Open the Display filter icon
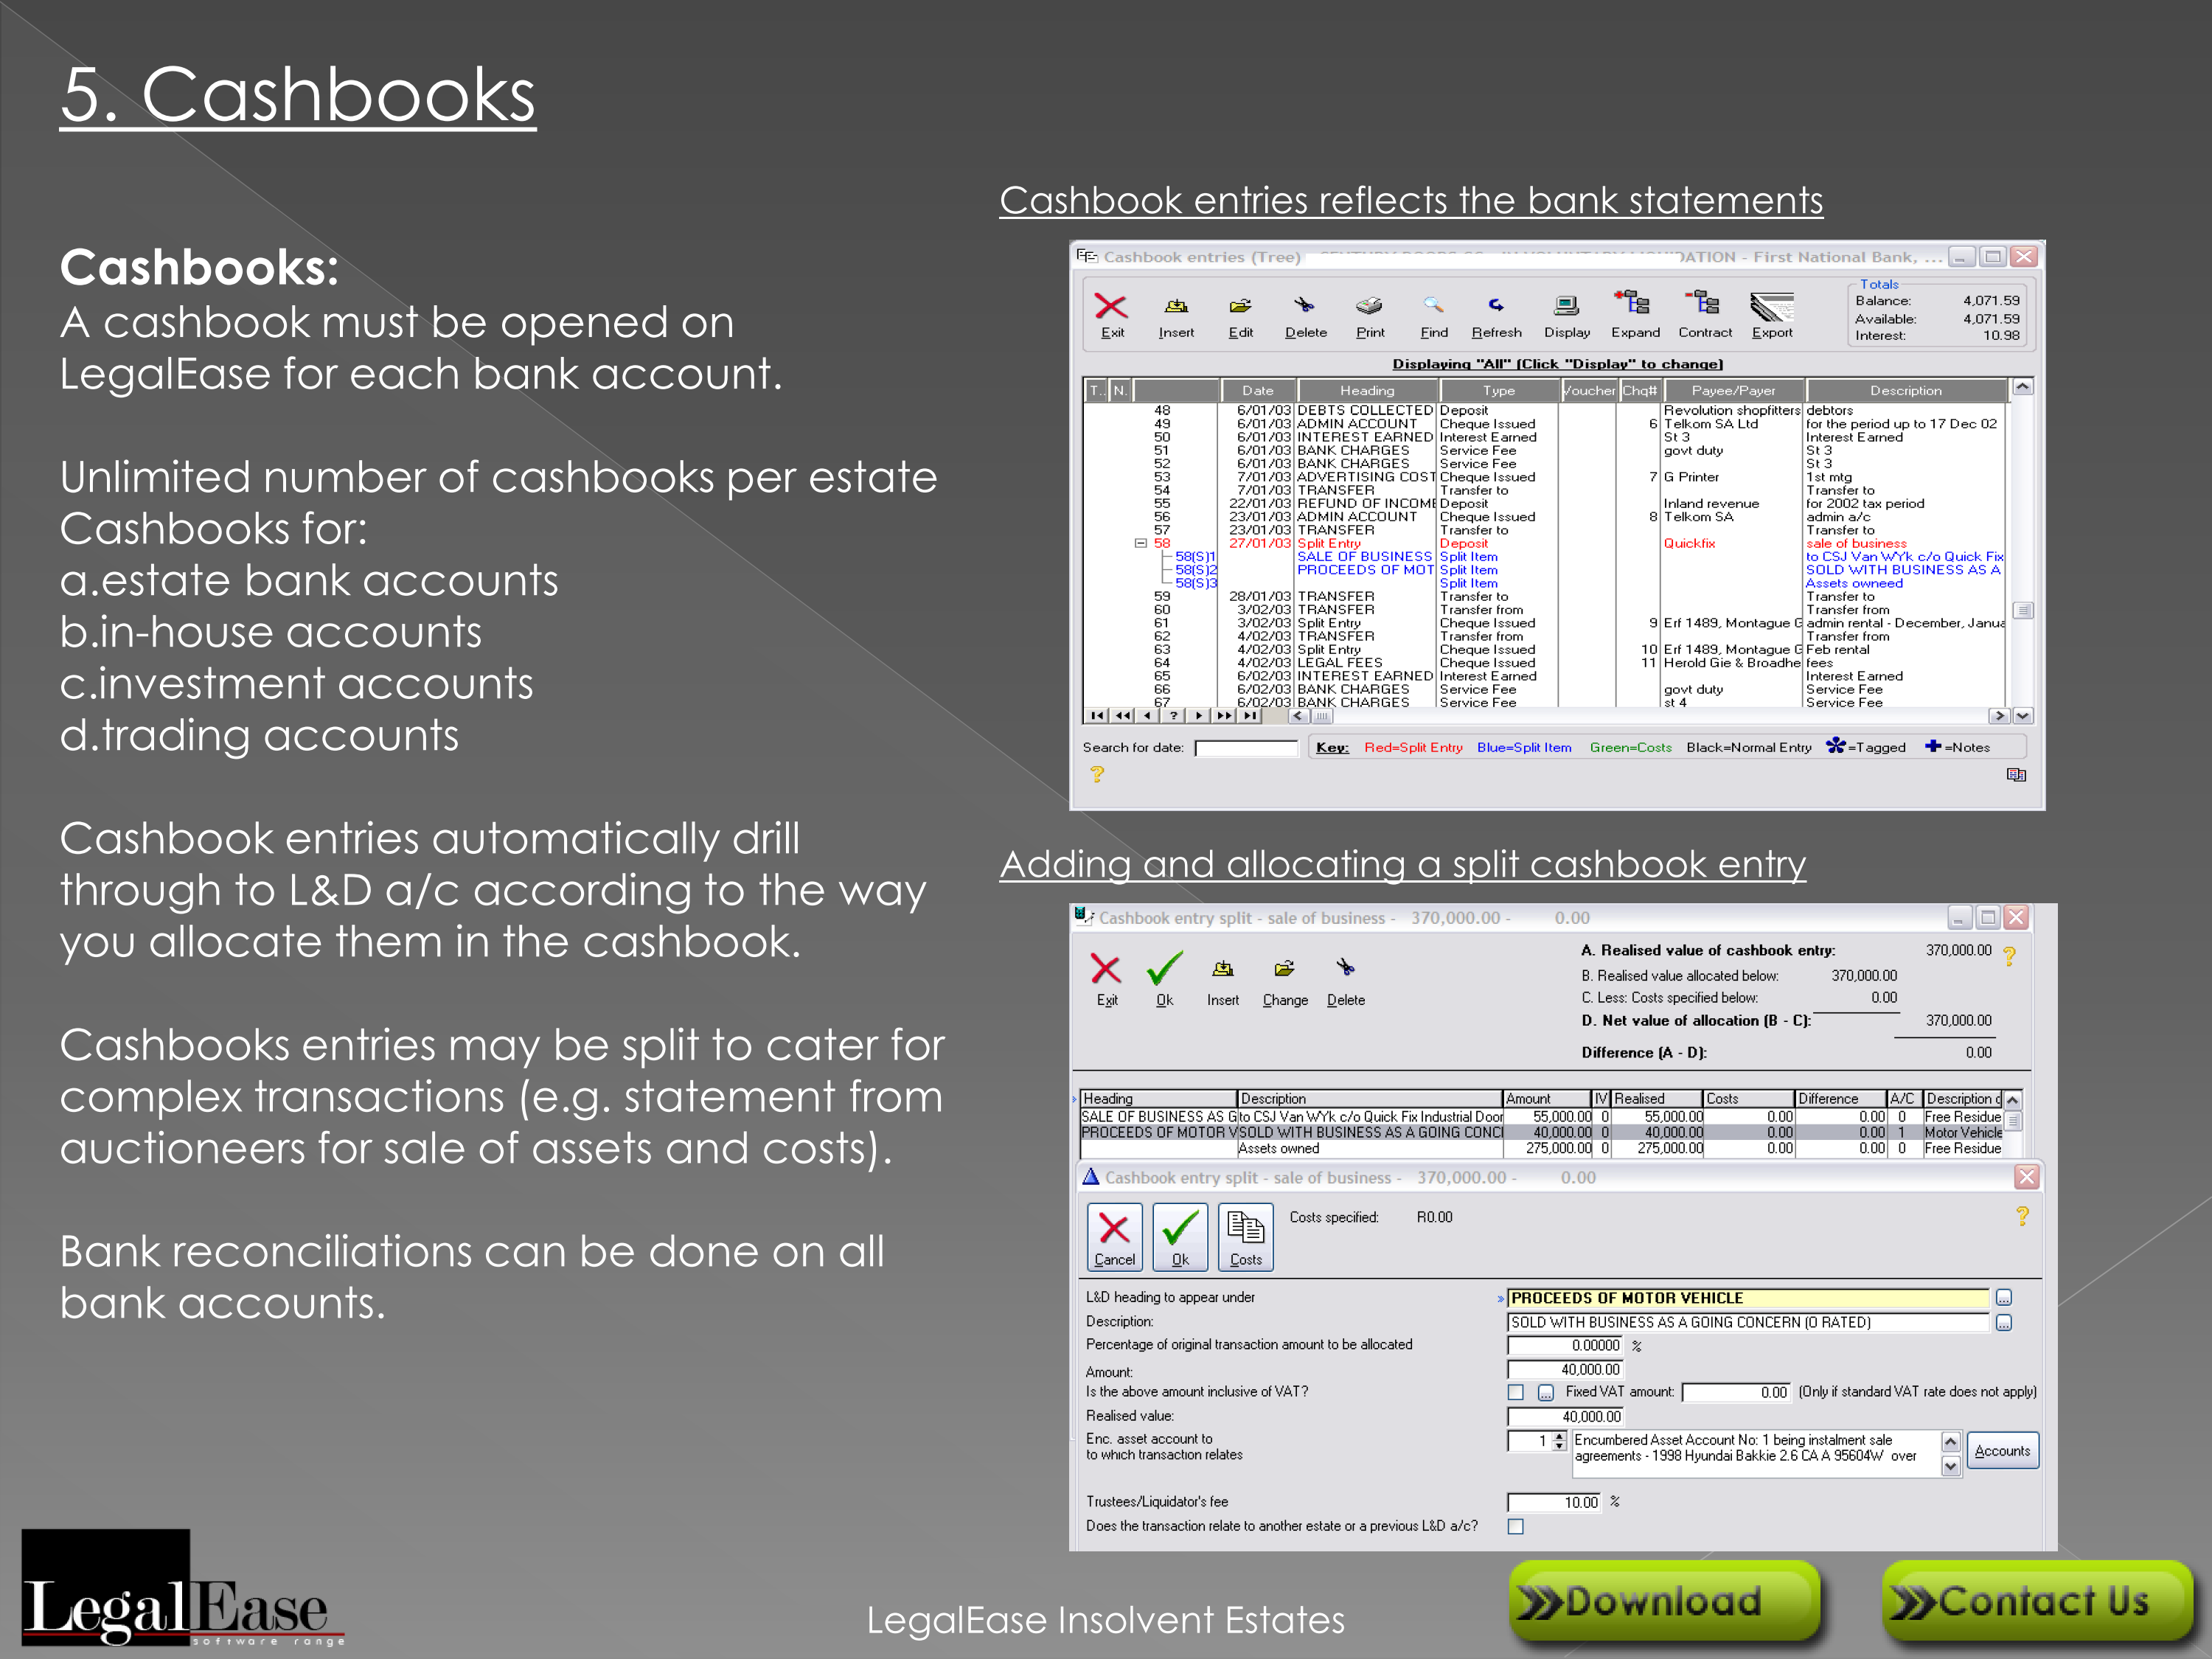This screenshot has width=2212, height=1659. [1567, 306]
